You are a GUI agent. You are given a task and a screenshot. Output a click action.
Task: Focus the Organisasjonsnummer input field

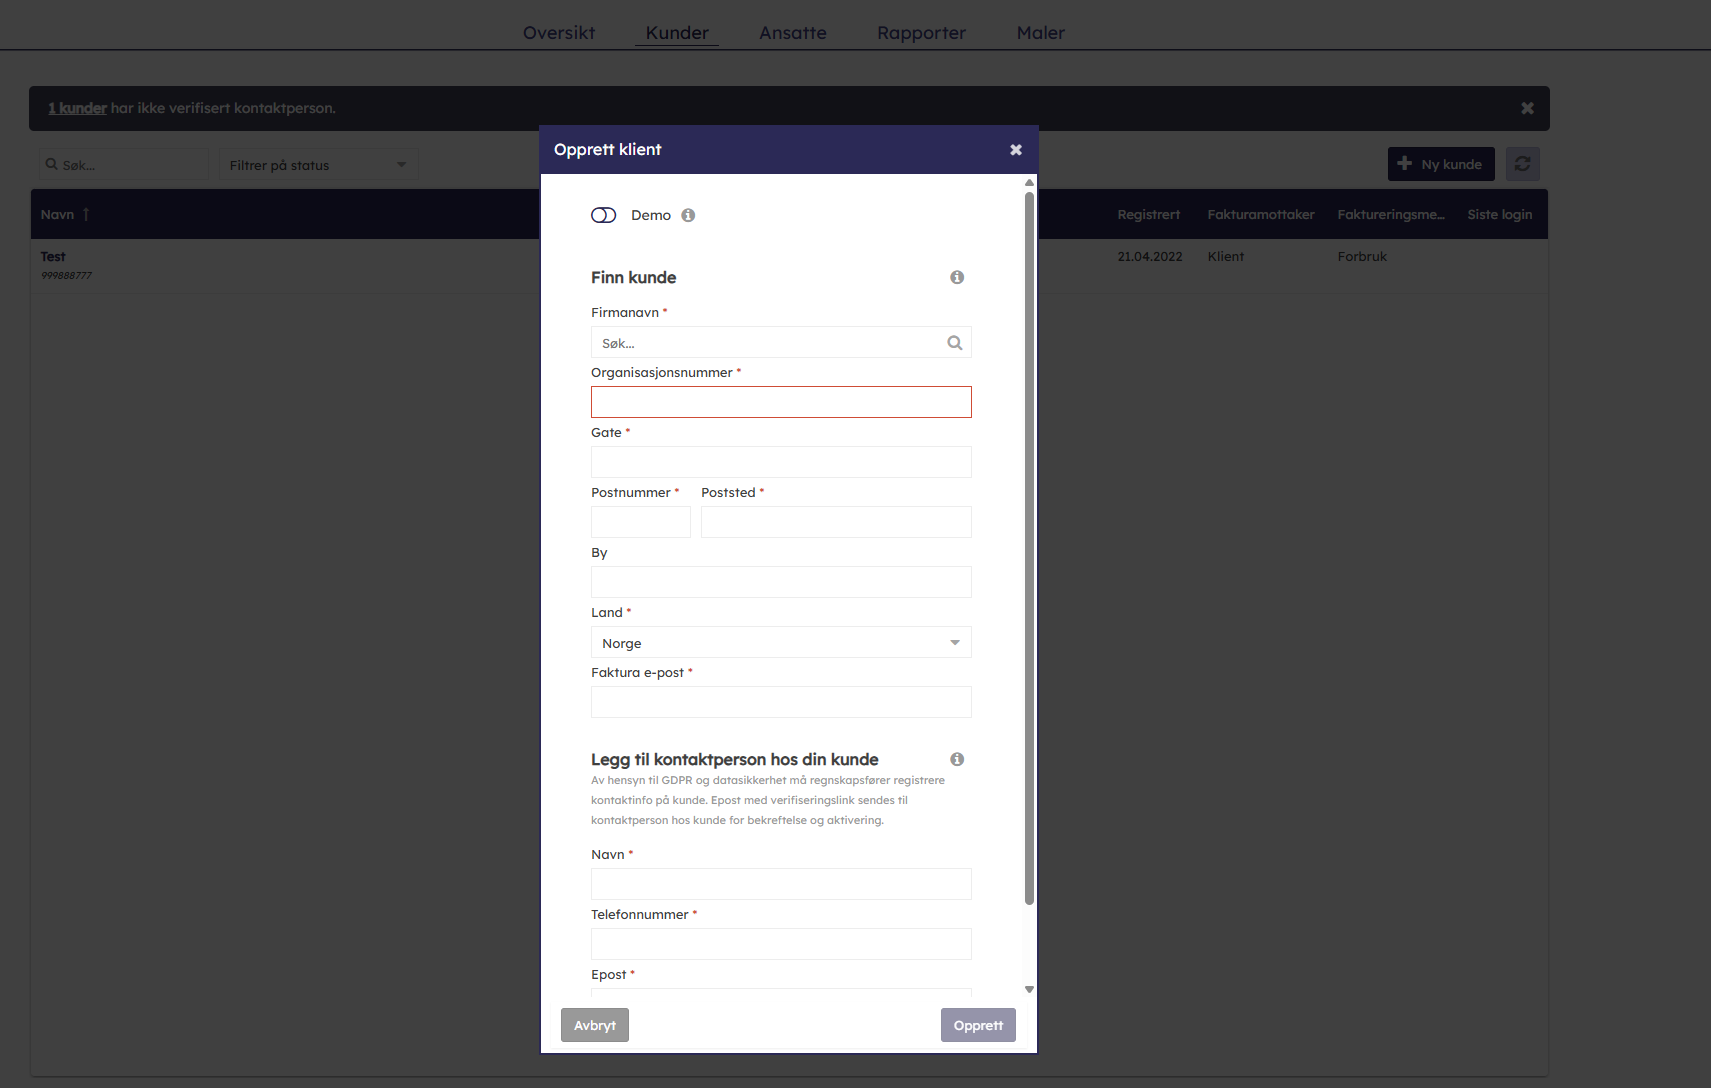pyautogui.click(x=780, y=402)
